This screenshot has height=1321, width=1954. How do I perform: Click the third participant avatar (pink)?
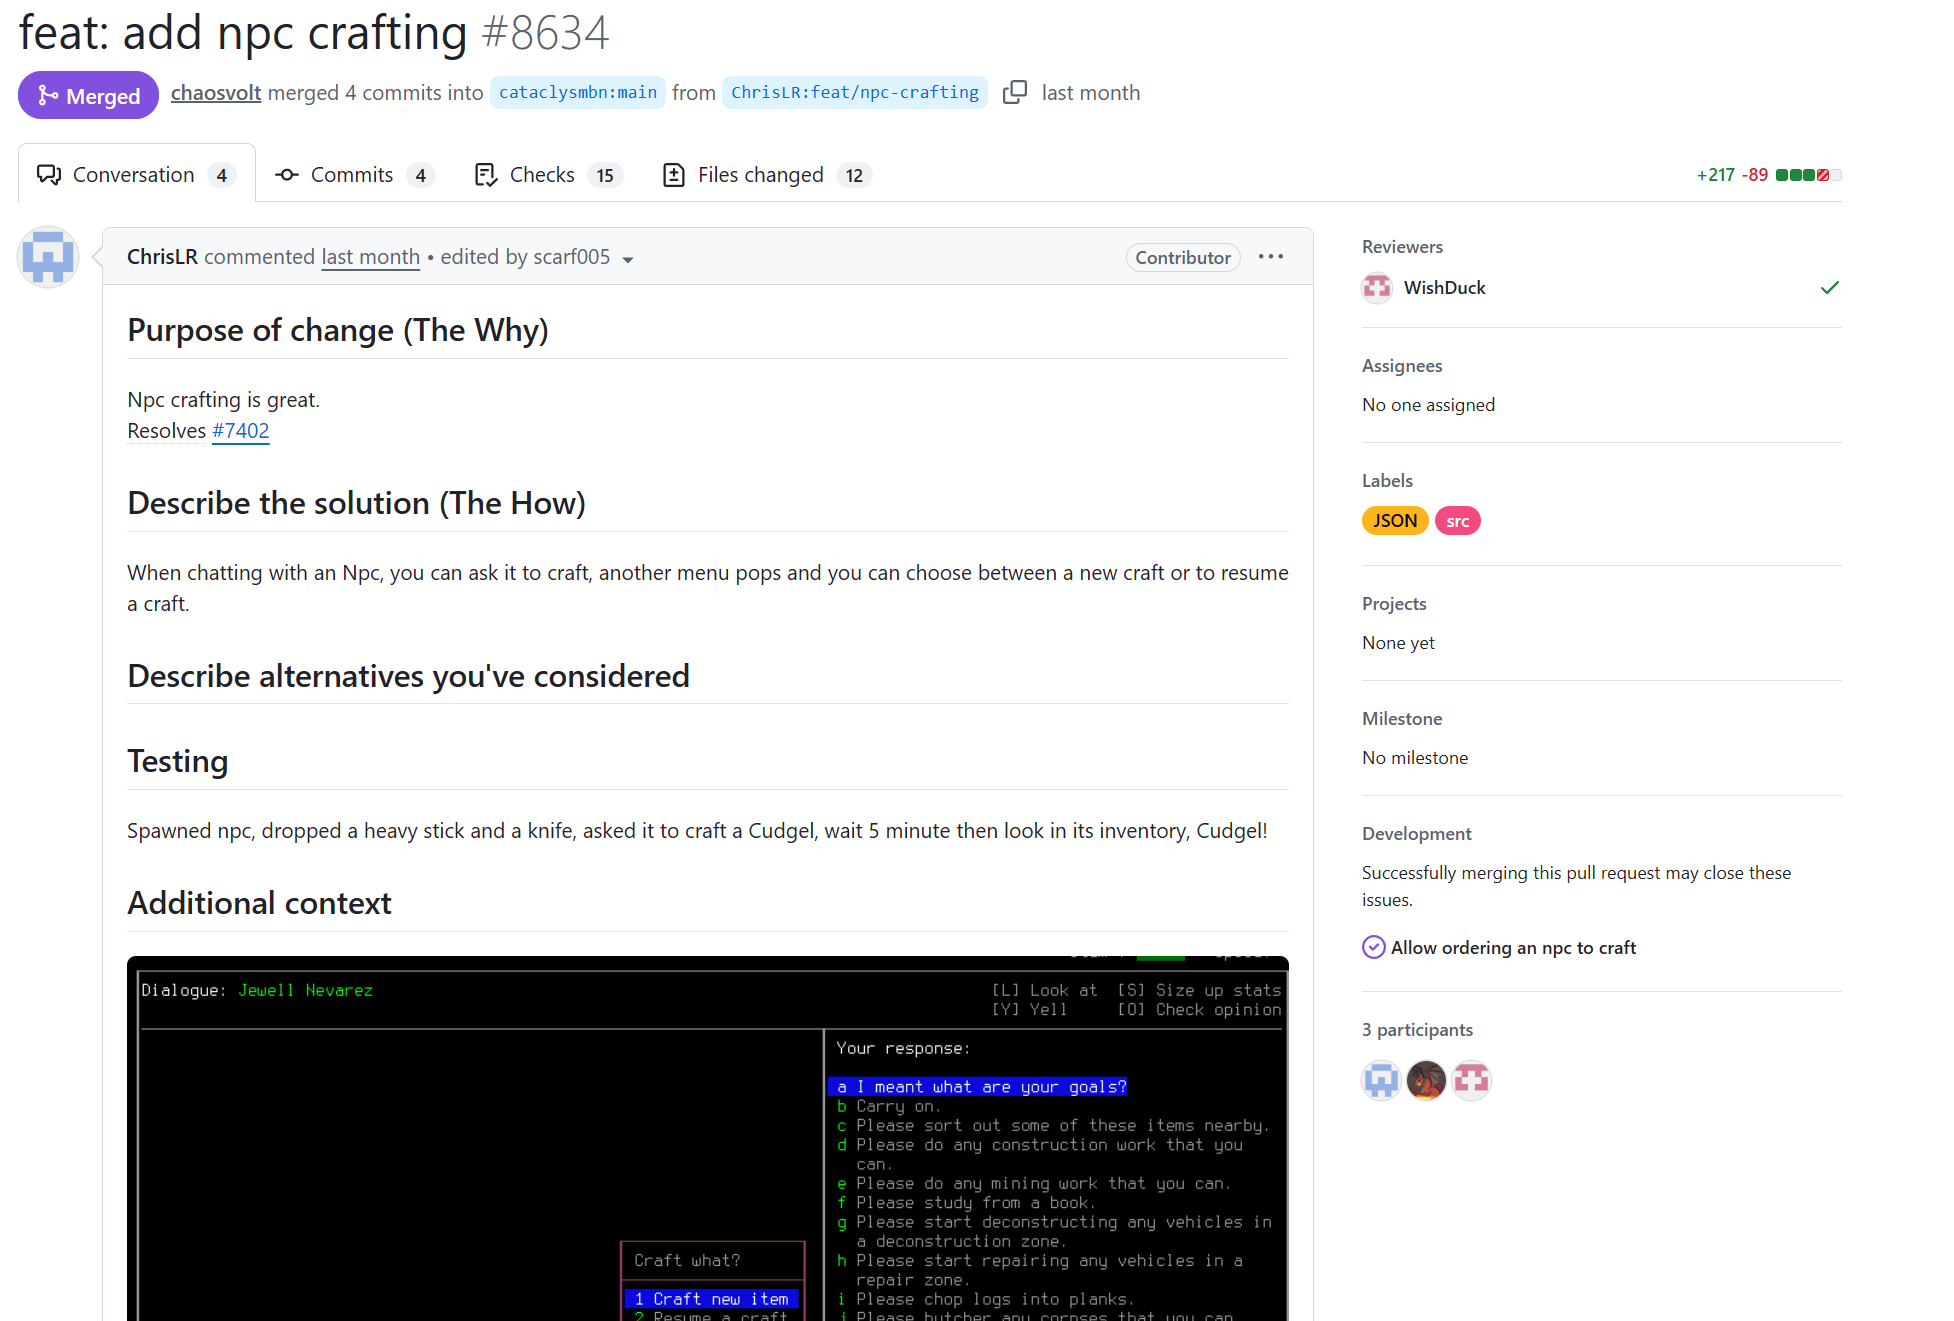pyautogui.click(x=1471, y=1080)
